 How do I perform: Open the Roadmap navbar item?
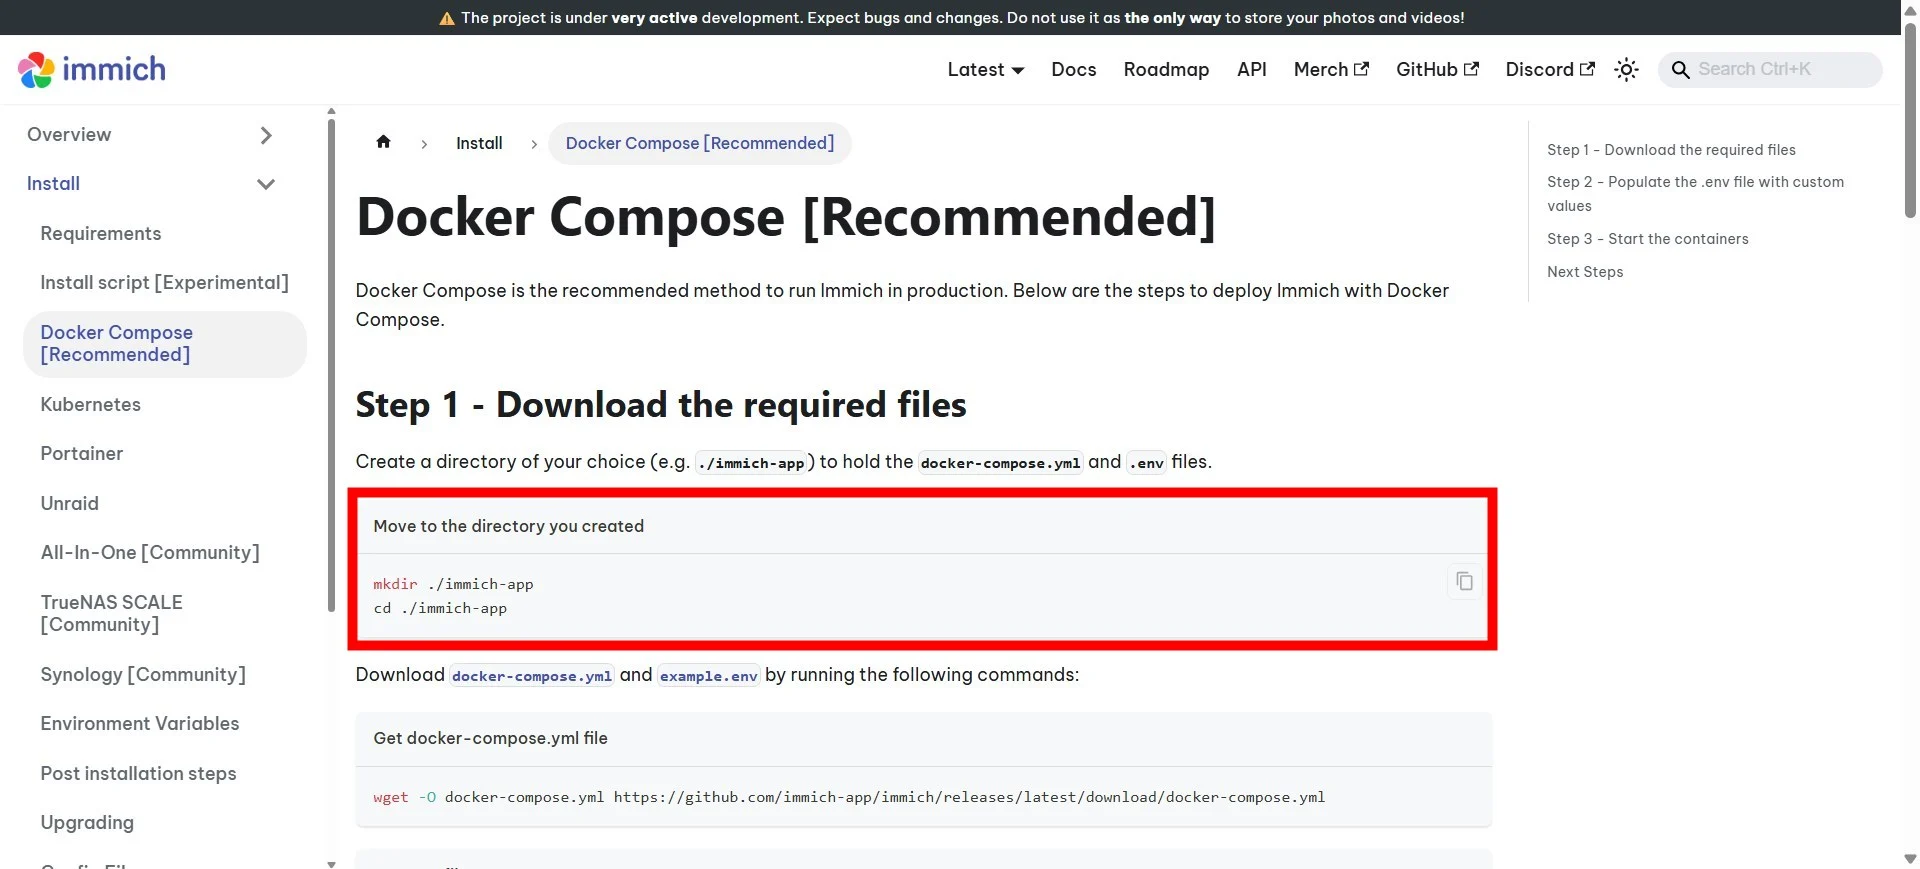pos(1166,70)
